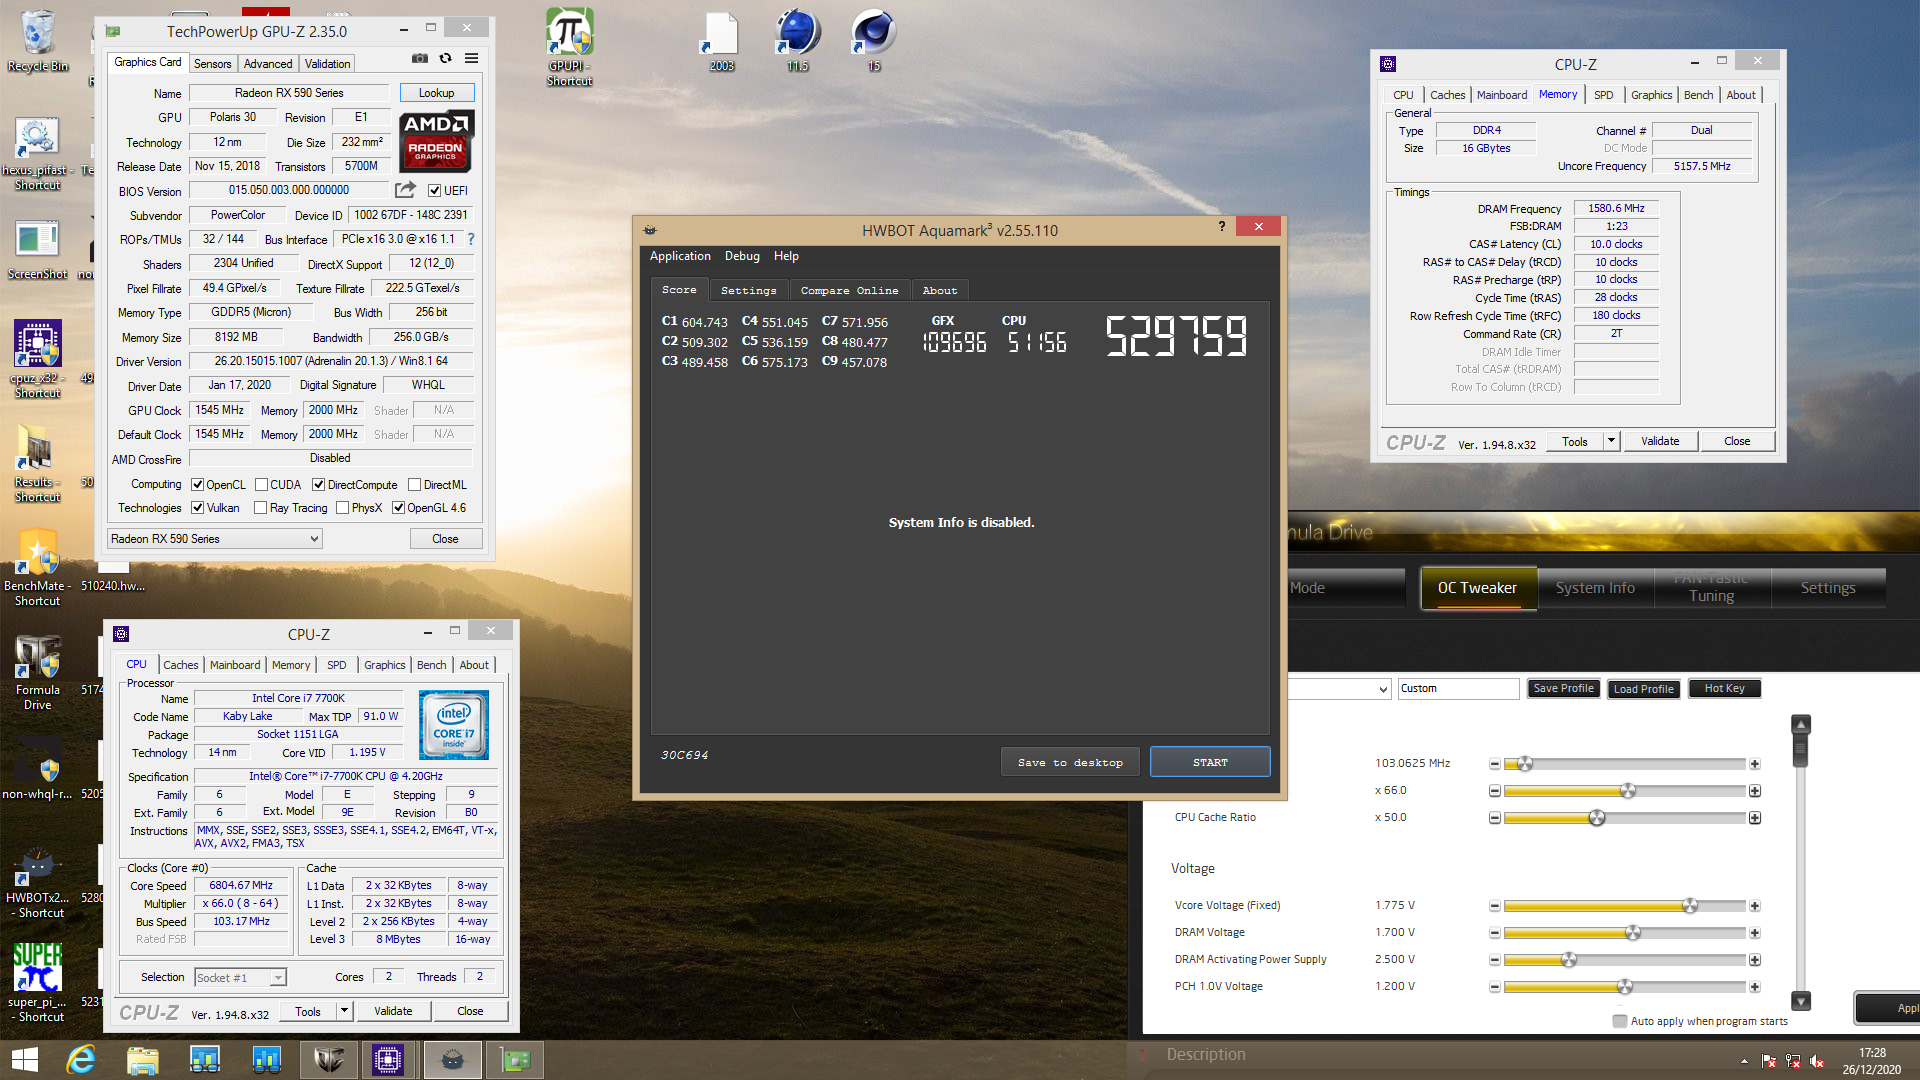Screen dimensions: 1920x1080
Task: Enable Auto apply when program starts
Action: point(1619,1021)
